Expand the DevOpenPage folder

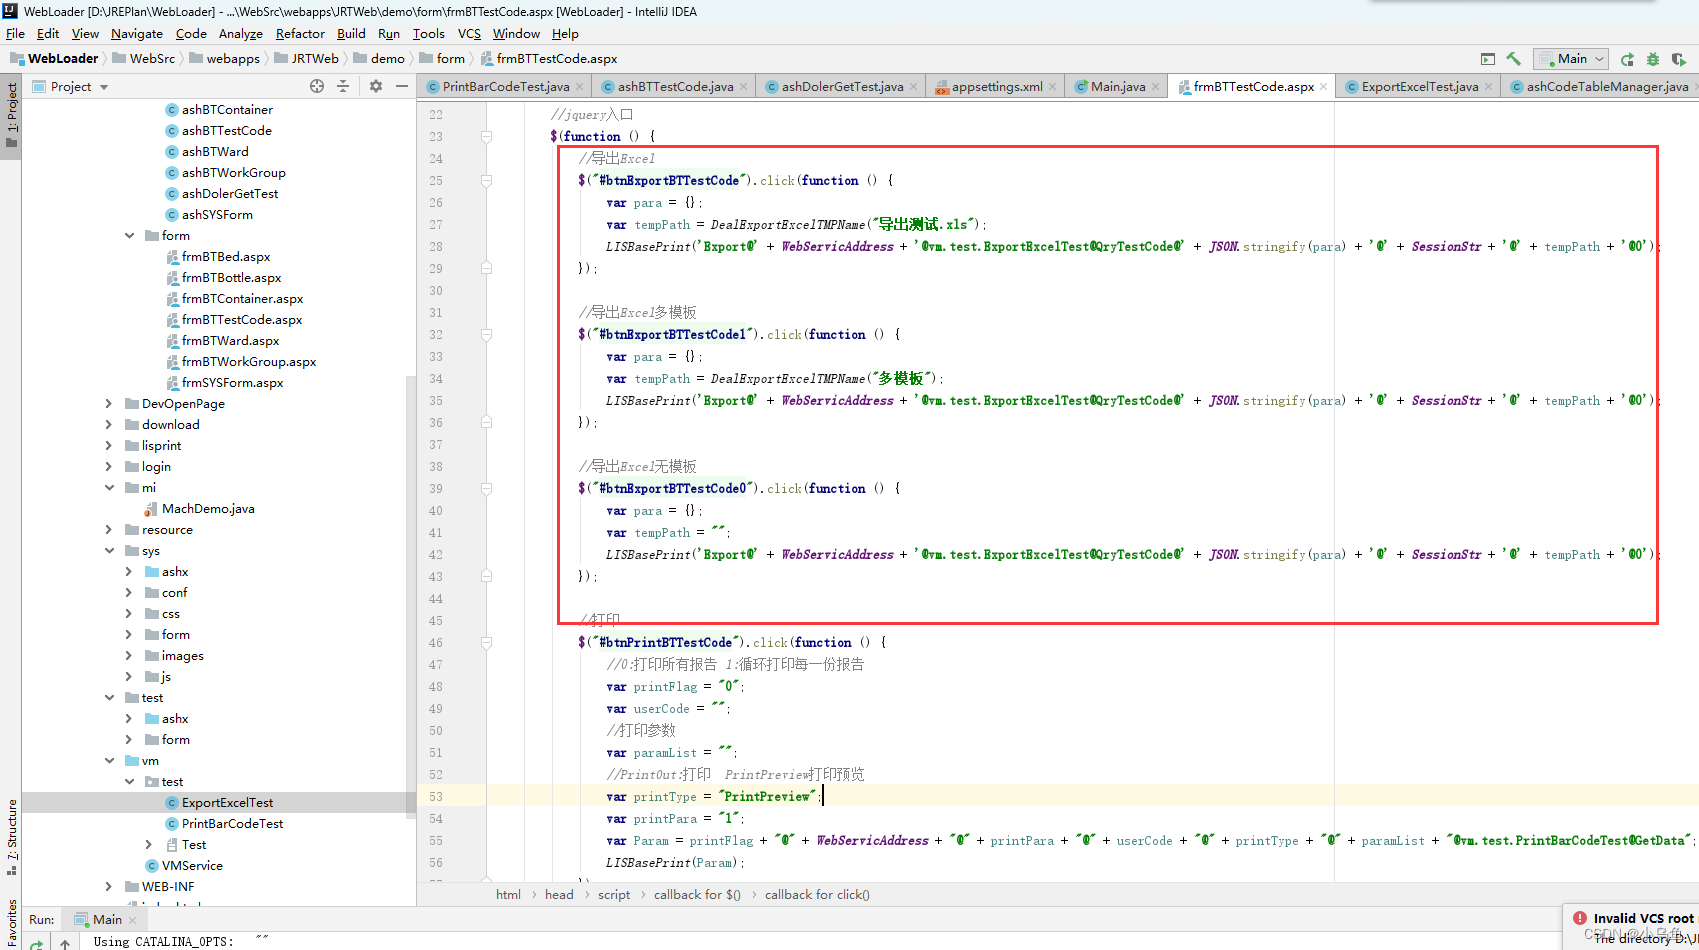point(109,404)
